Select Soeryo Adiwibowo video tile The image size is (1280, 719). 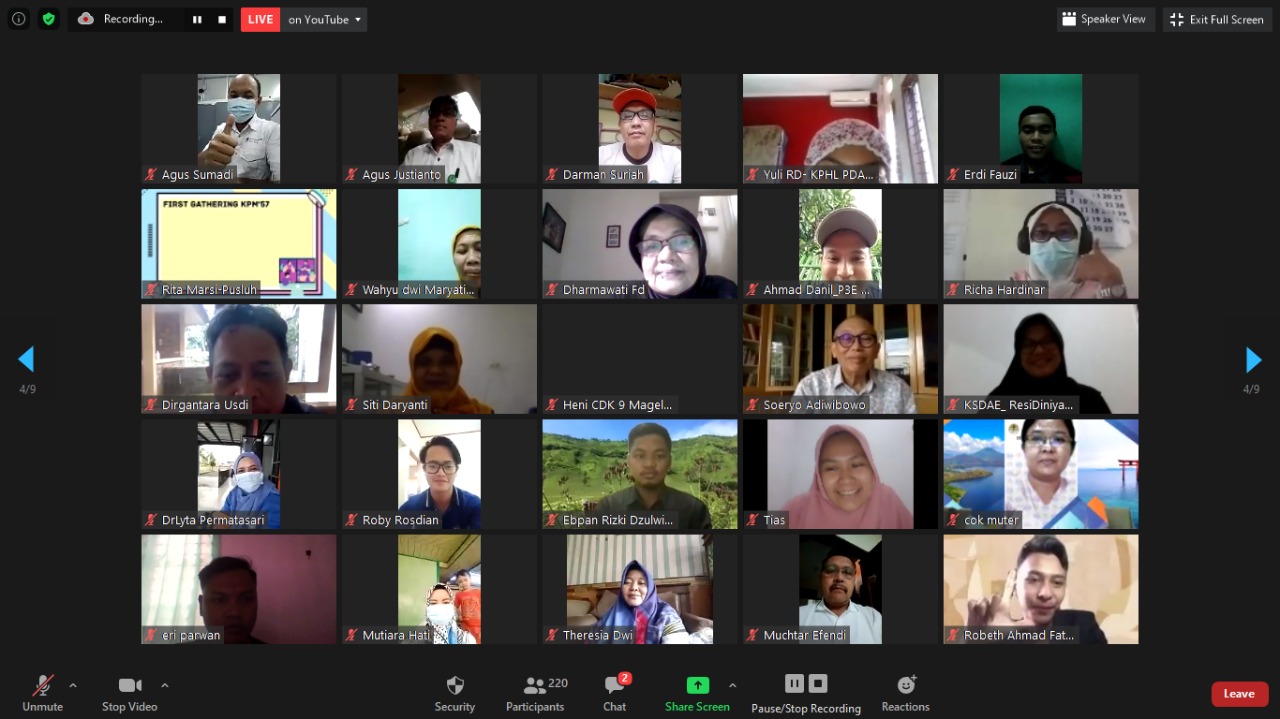point(840,359)
